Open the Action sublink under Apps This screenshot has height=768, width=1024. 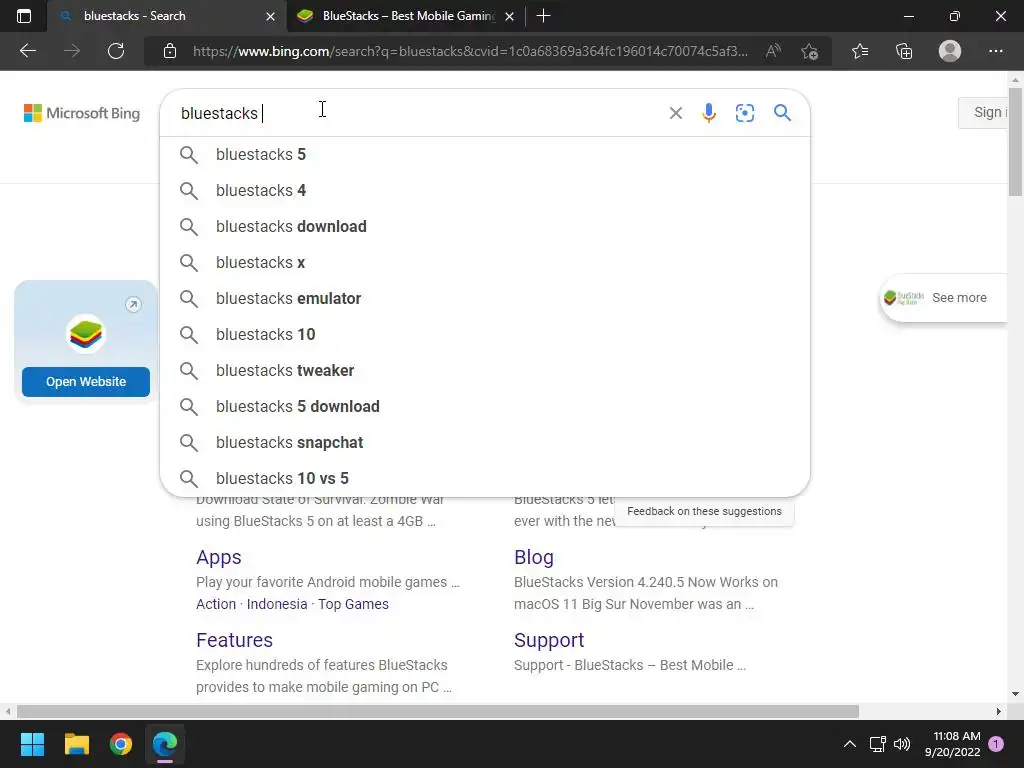click(x=216, y=604)
